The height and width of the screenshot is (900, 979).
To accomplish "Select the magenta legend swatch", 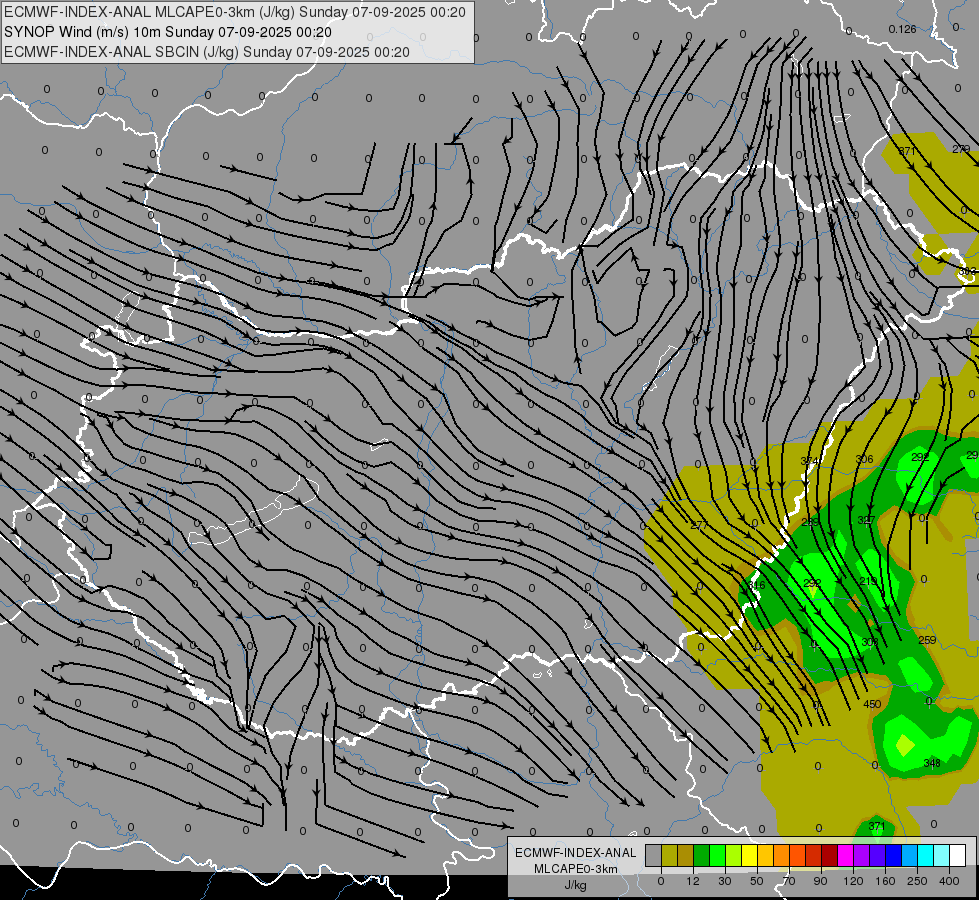I will (845, 856).
